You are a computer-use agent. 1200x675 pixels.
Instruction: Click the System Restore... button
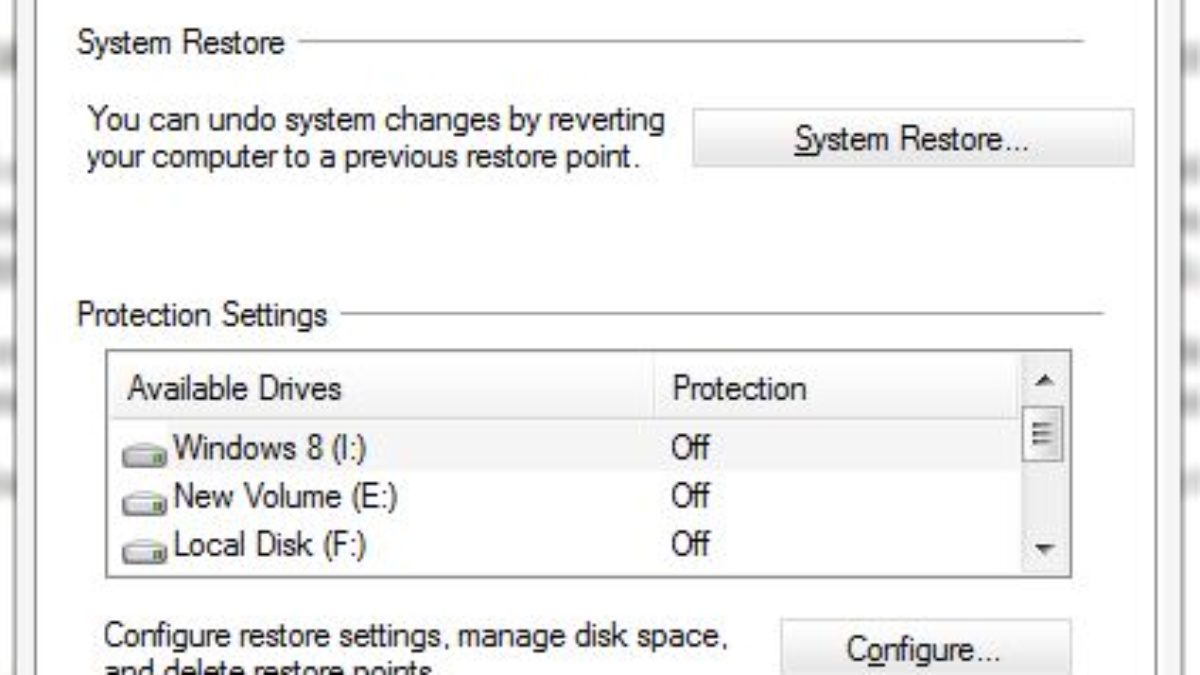[x=912, y=139]
